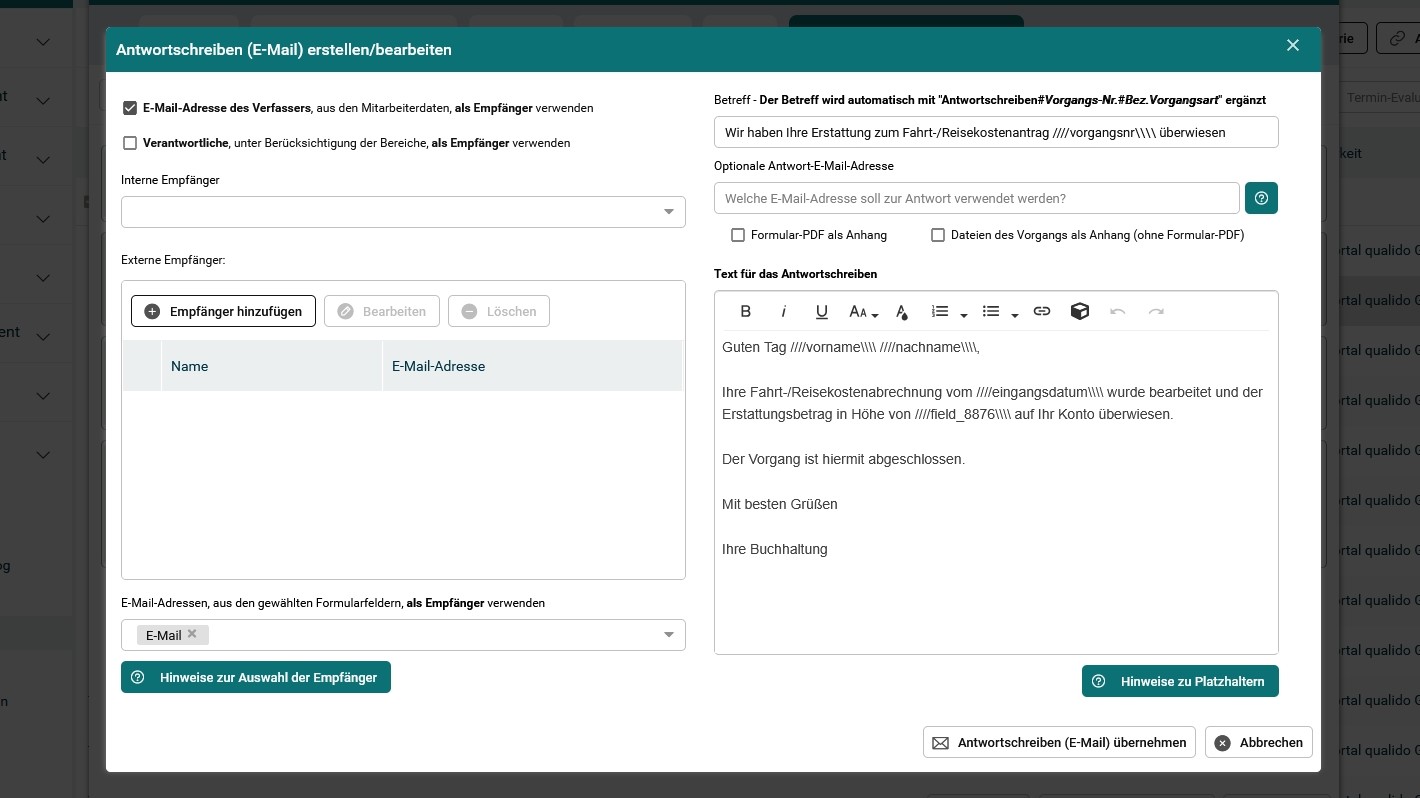Image resolution: width=1420 pixels, height=798 pixels.
Task: Check Formular-PDF als Anhang
Action: pyautogui.click(x=738, y=235)
